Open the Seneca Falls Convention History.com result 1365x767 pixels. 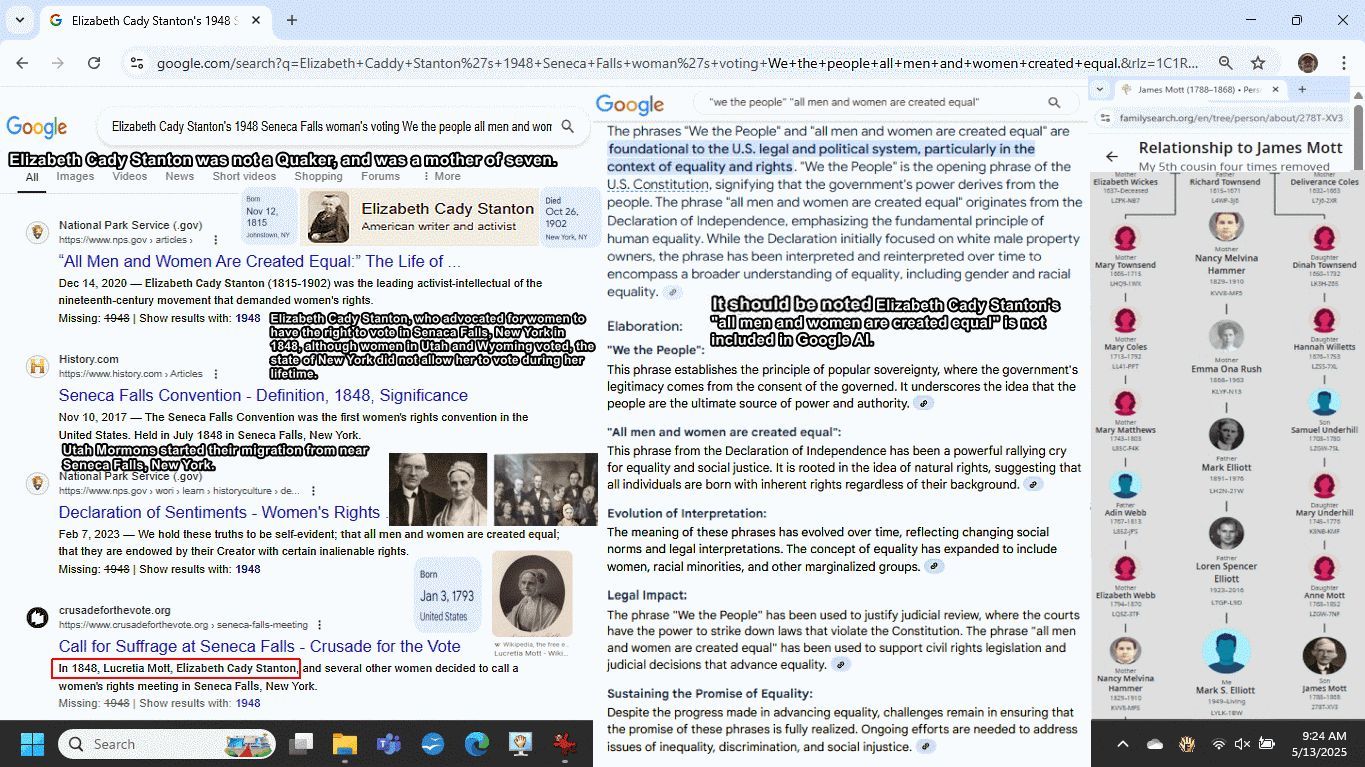point(263,395)
